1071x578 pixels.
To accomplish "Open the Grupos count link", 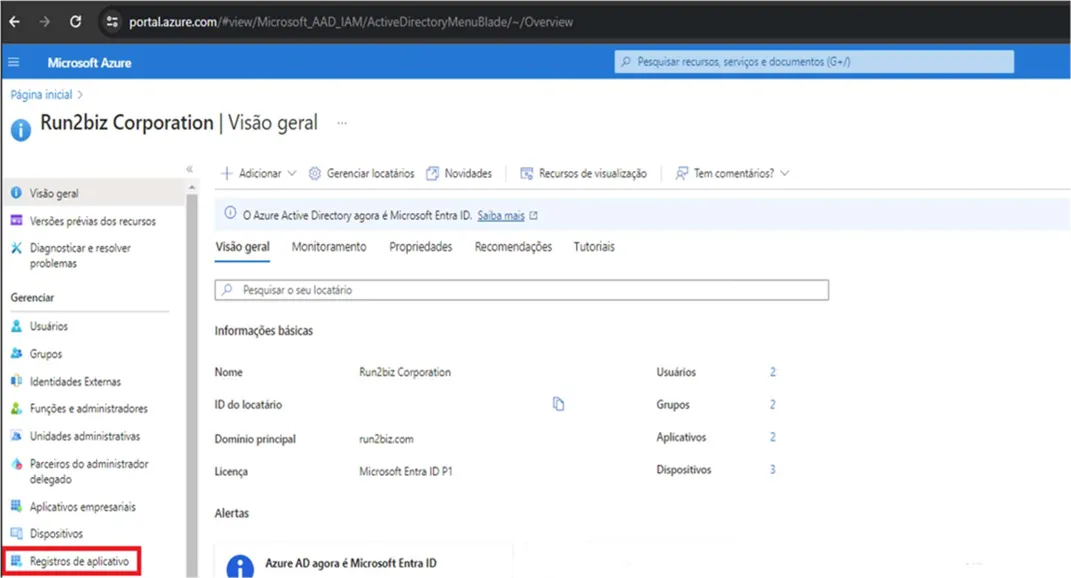I will (x=773, y=404).
